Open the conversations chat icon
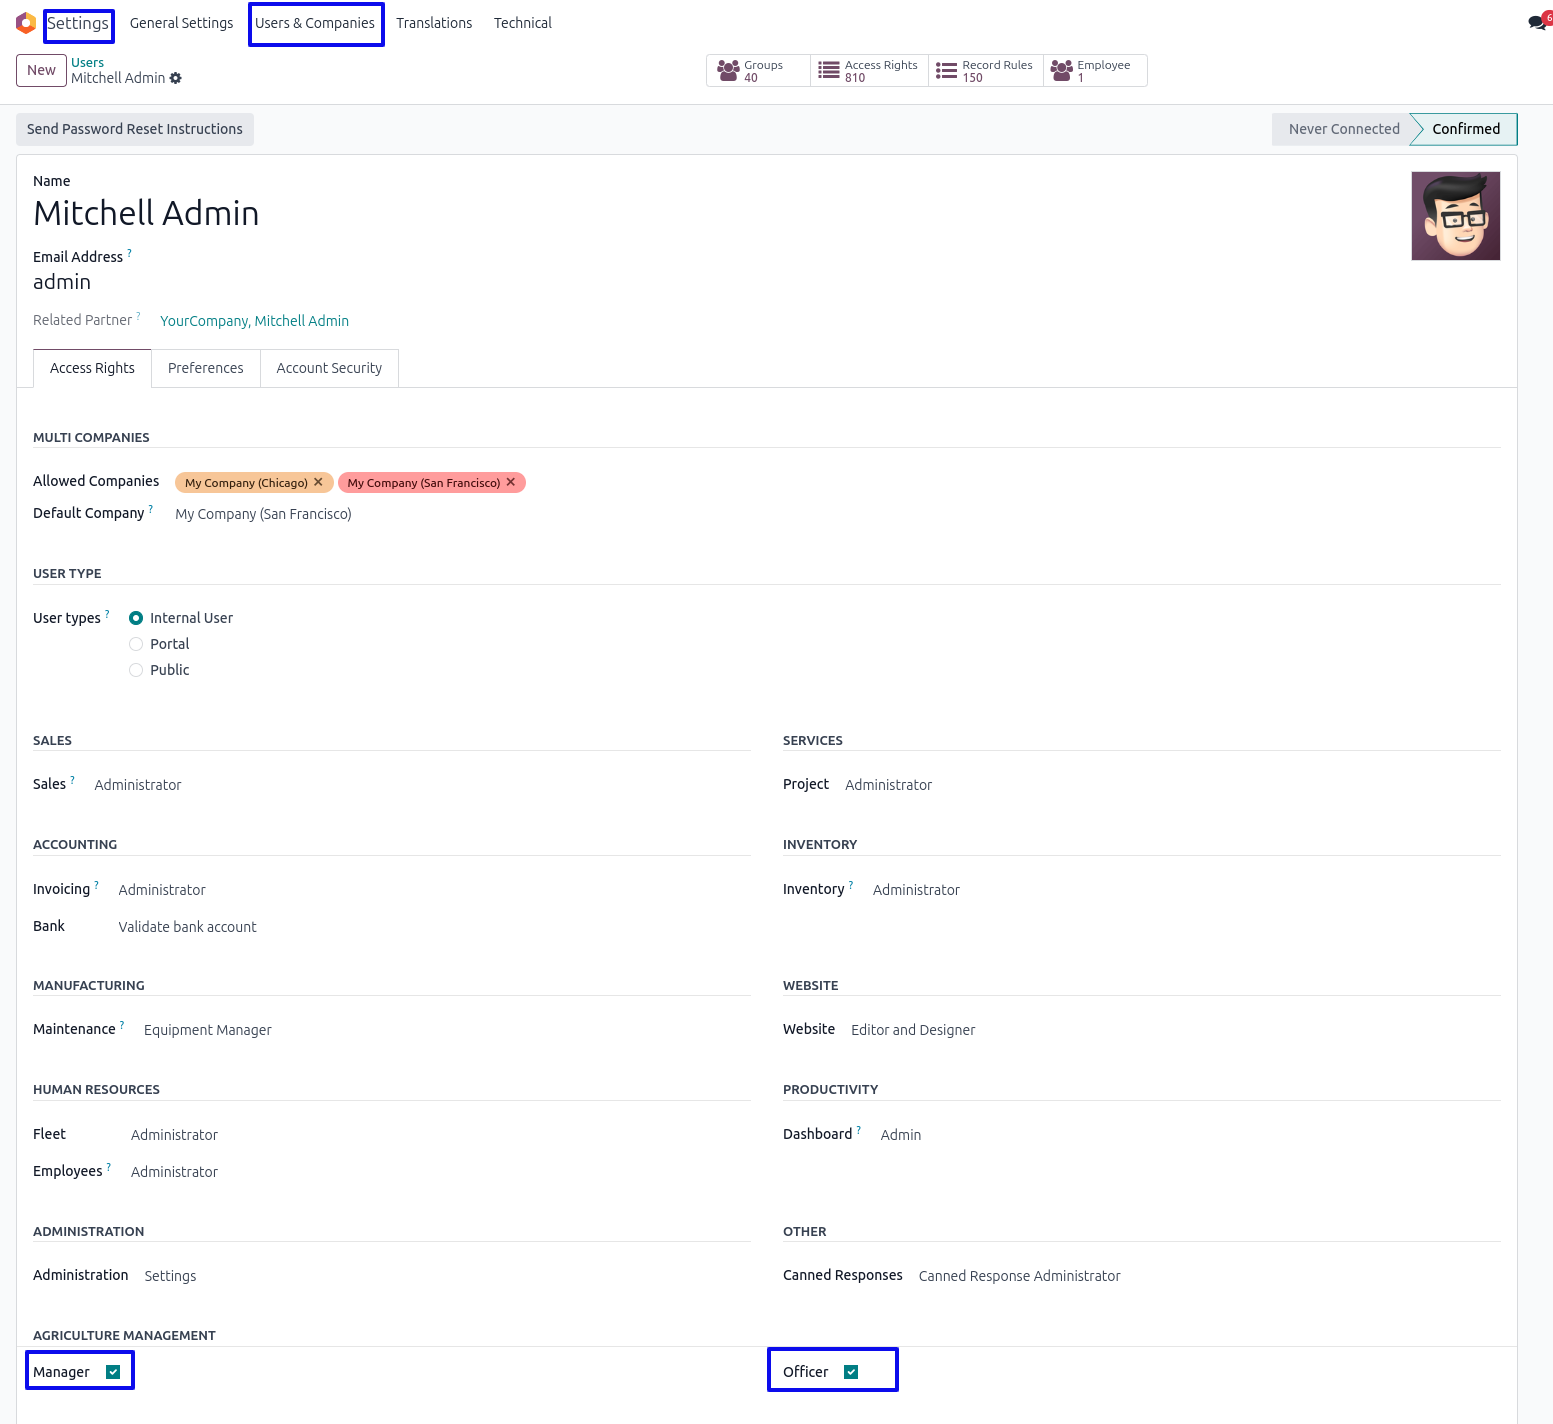 pyautogui.click(x=1537, y=23)
